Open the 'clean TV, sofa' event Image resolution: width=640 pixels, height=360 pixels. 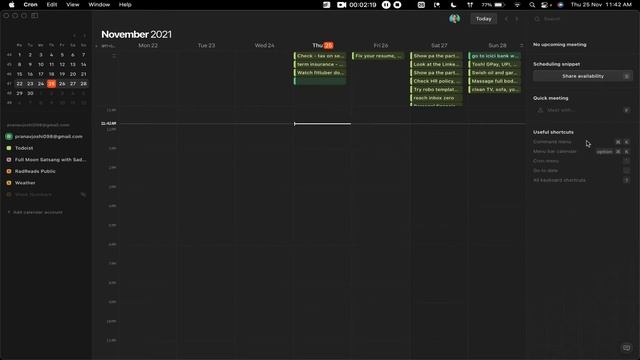click(495, 89)
